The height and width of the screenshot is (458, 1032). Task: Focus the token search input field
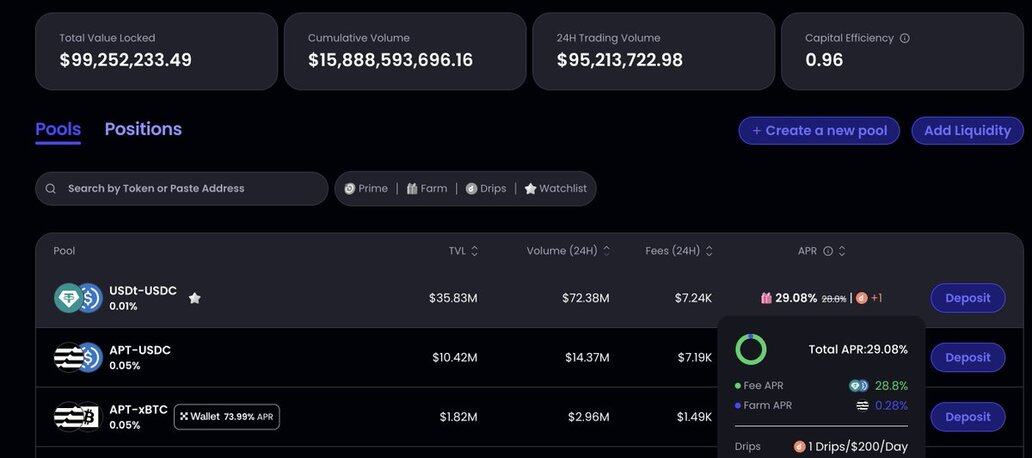coord(190,188)
